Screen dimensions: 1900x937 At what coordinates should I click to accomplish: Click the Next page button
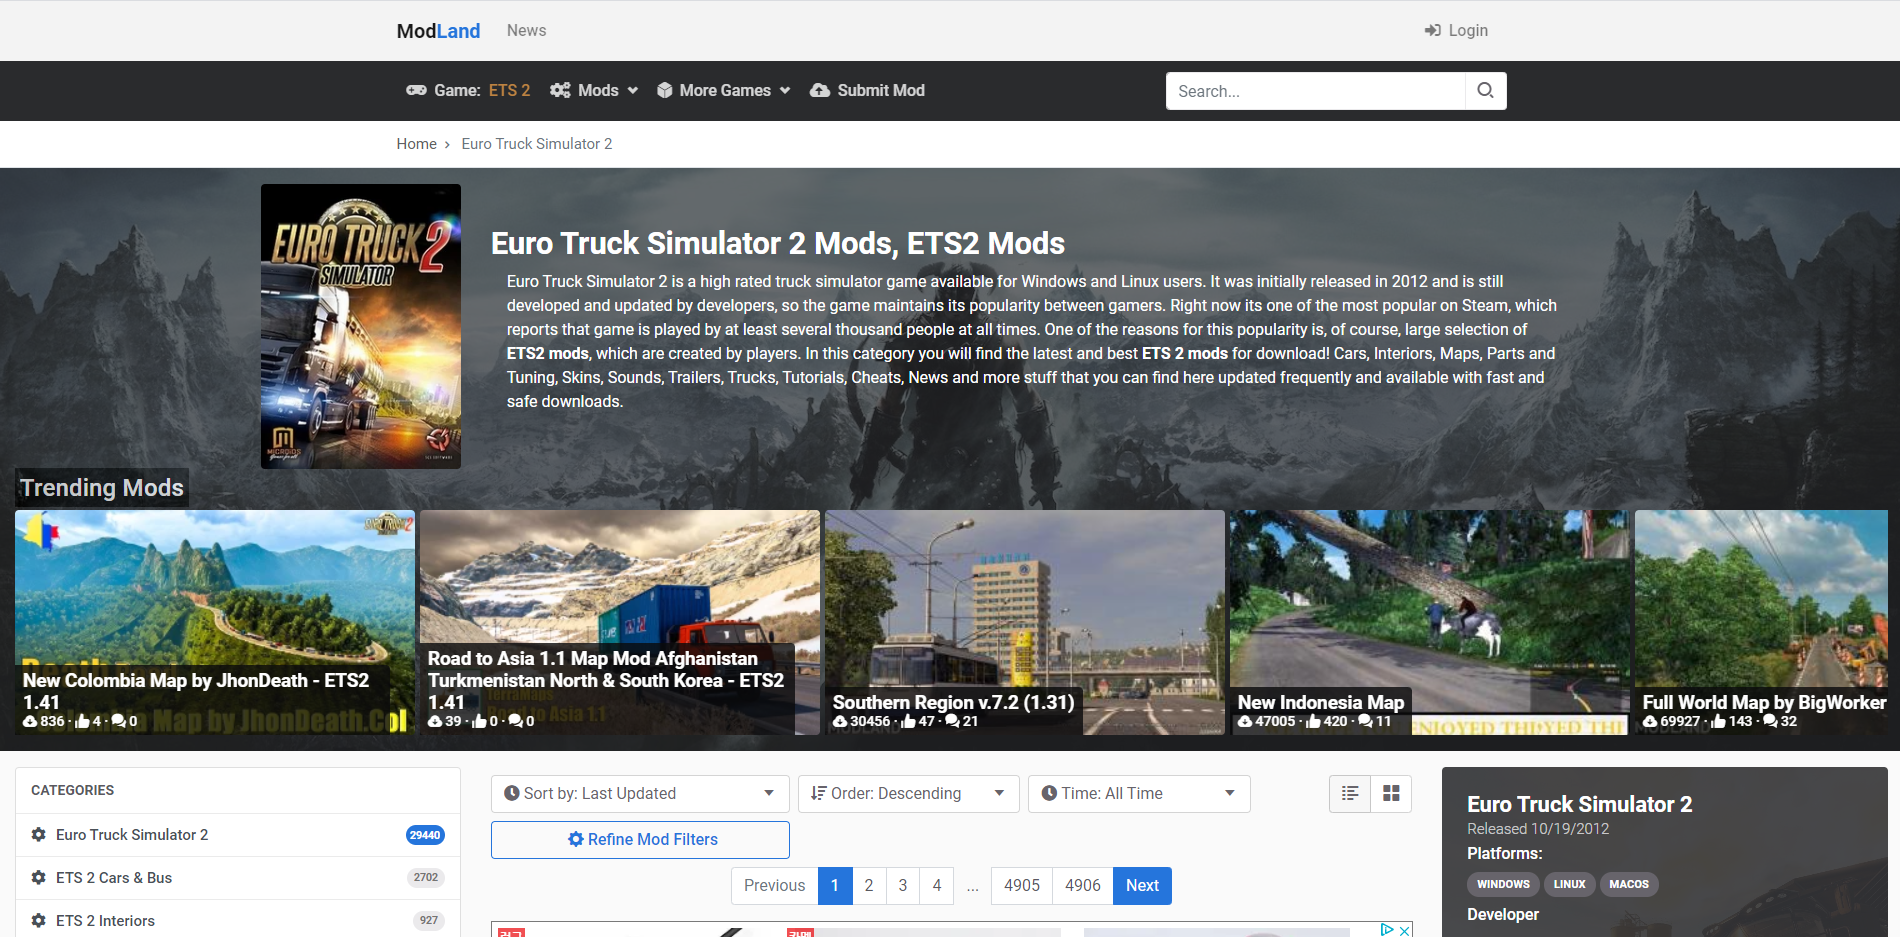point(1142,886)
